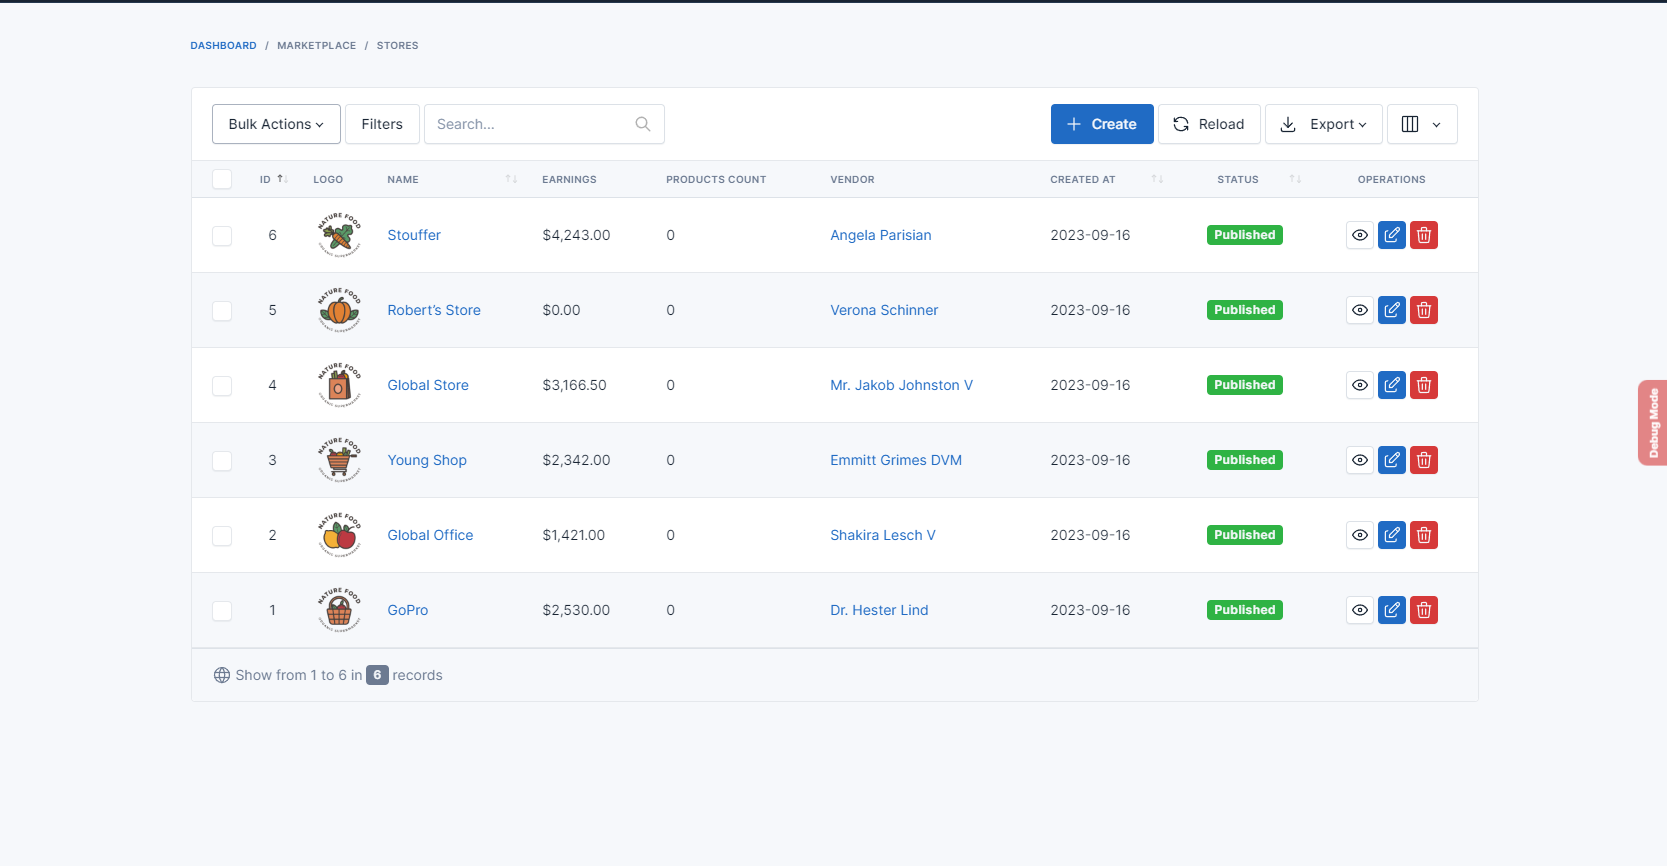Image resolution: width=1667 pixels, height=866 pixels.
Task: Open vendor Mr. Jakob Johnston V
Action: [901, 385]
